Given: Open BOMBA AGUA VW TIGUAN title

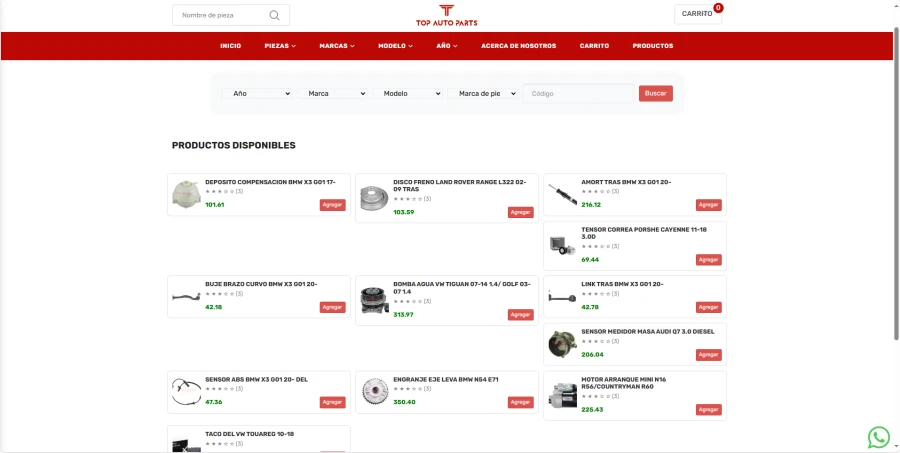Looking at the screenshot, I should (x=462, y=288).
